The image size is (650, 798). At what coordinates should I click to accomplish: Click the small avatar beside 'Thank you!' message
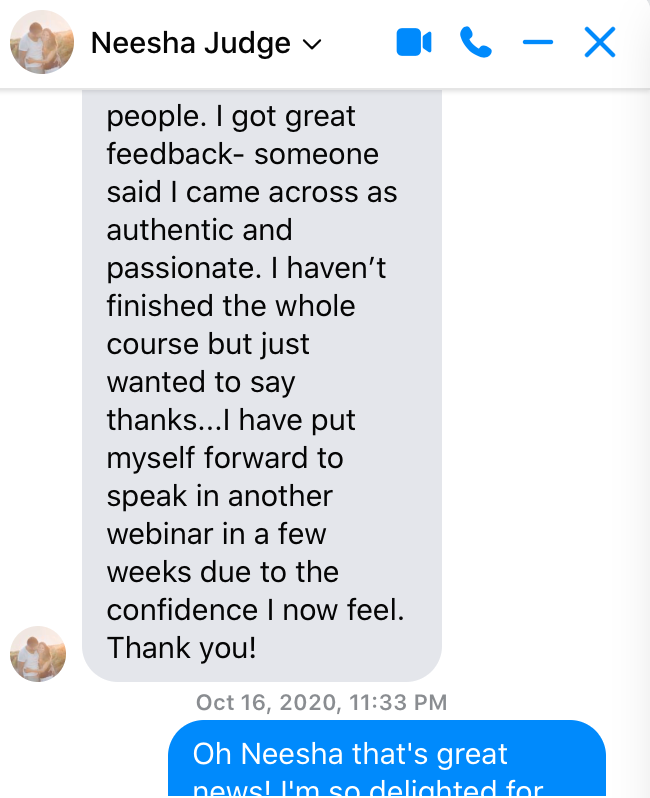point(38,653)
